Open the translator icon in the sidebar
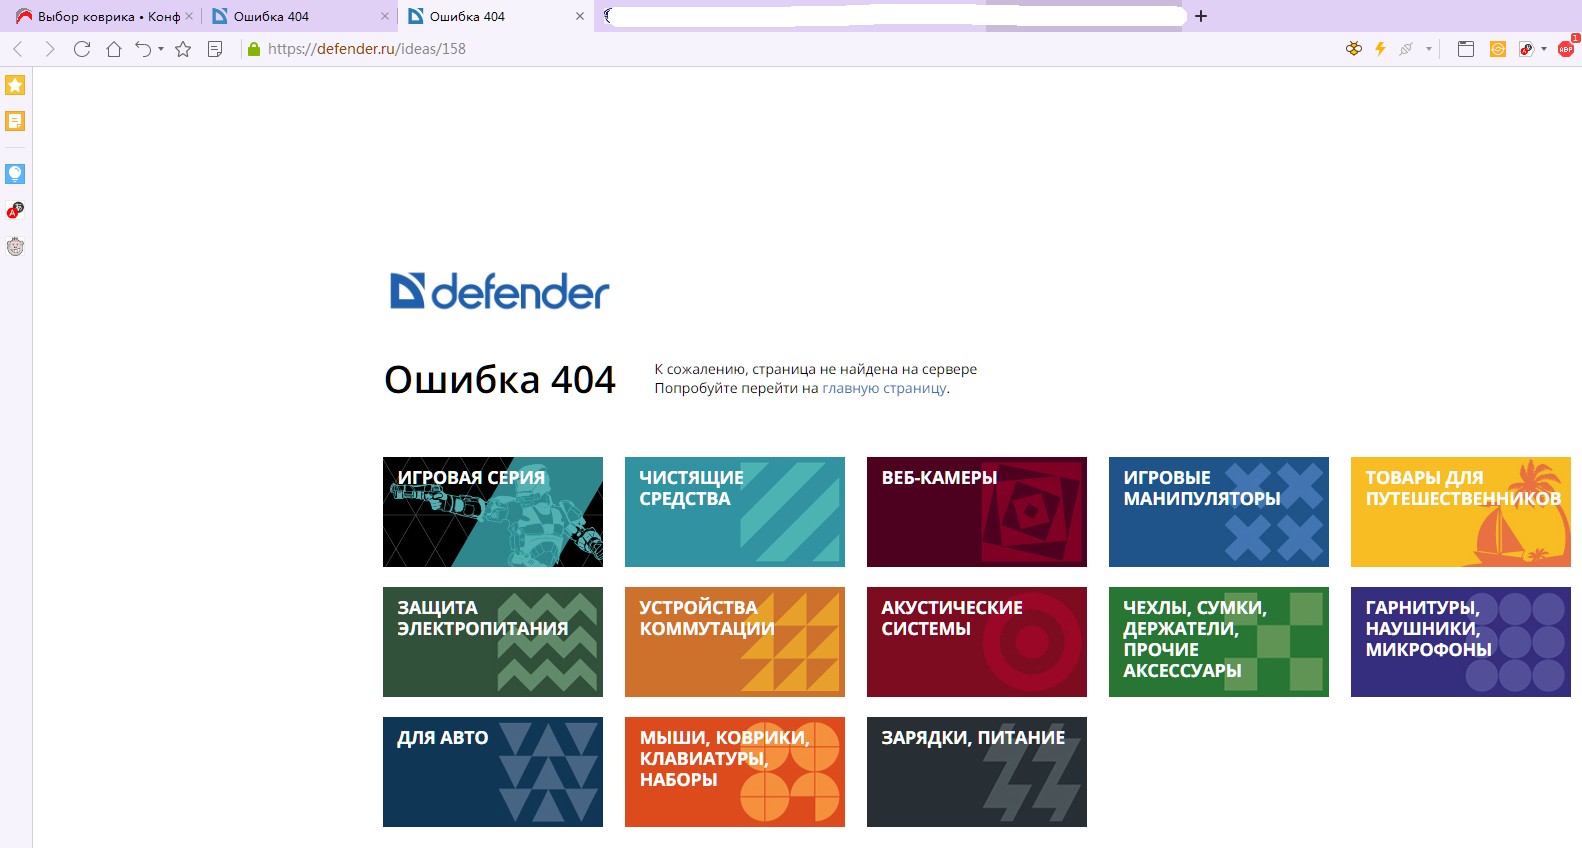This screenshot has height=848, width=1582. click(x=15, y=210)
